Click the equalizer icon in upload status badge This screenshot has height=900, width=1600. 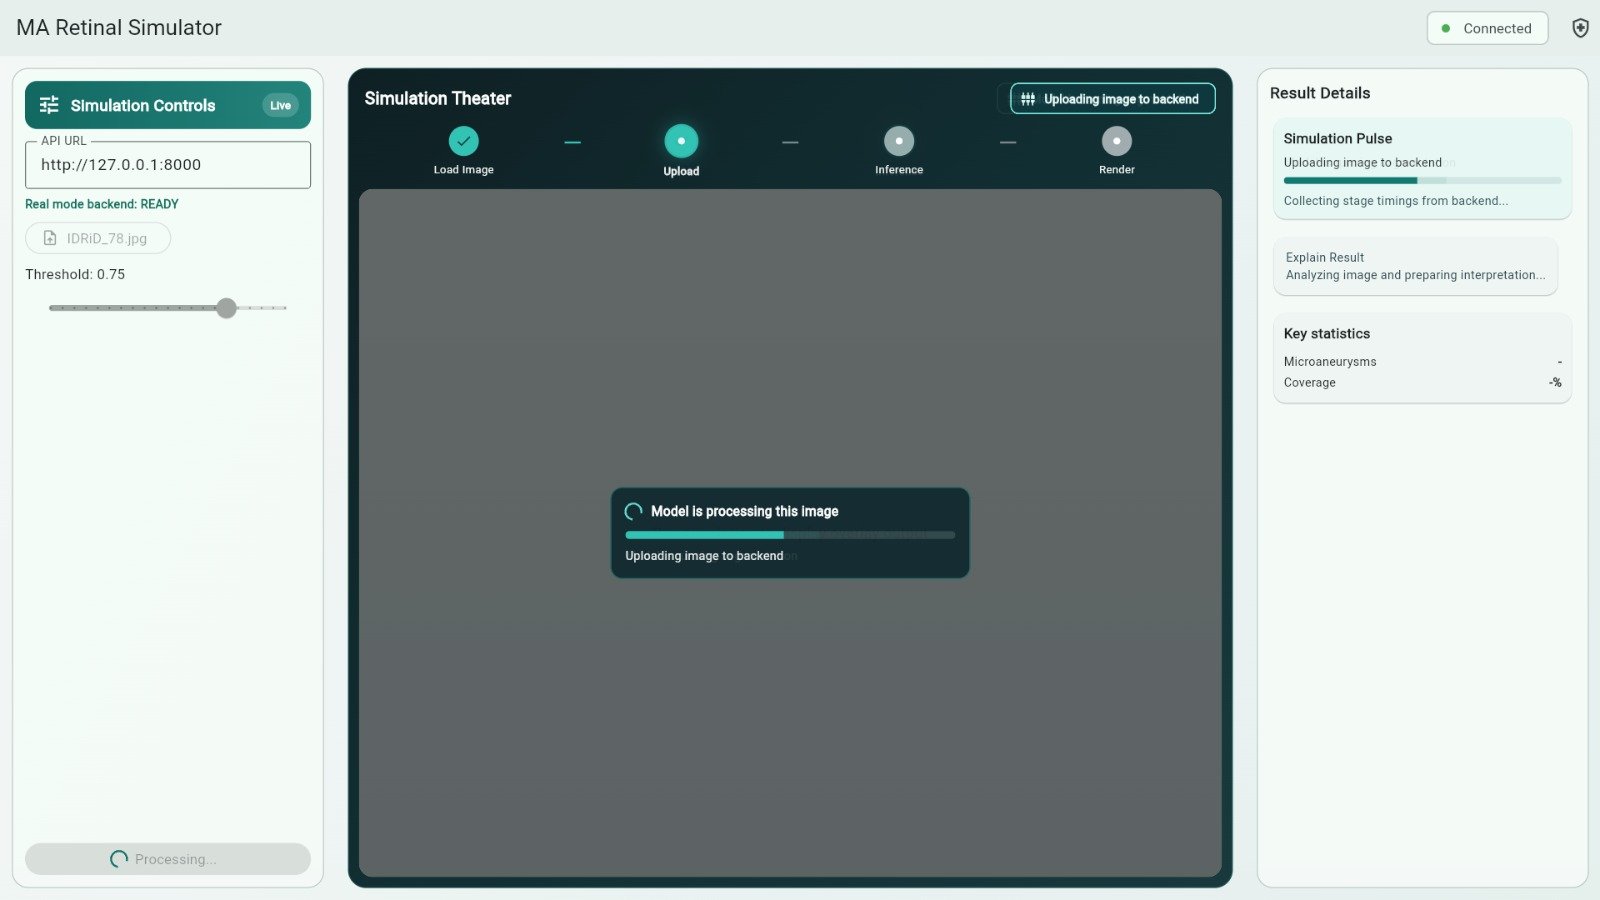click(1028, 99)
